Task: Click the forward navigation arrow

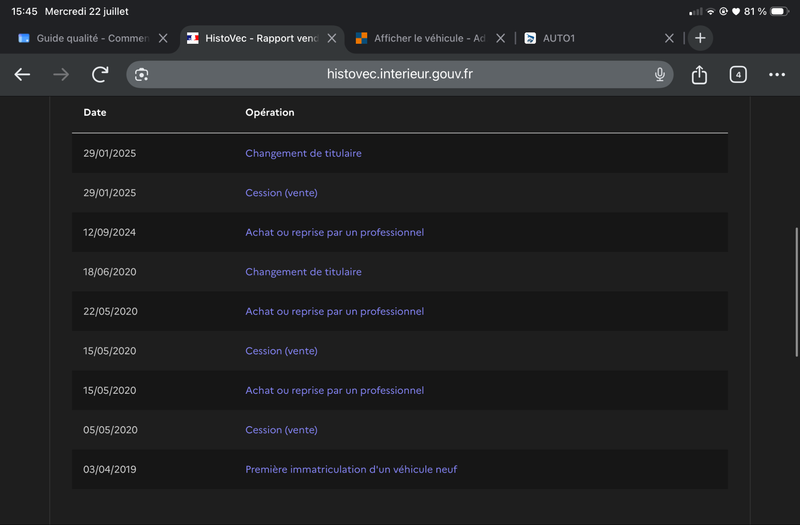Action: [61, 74]
